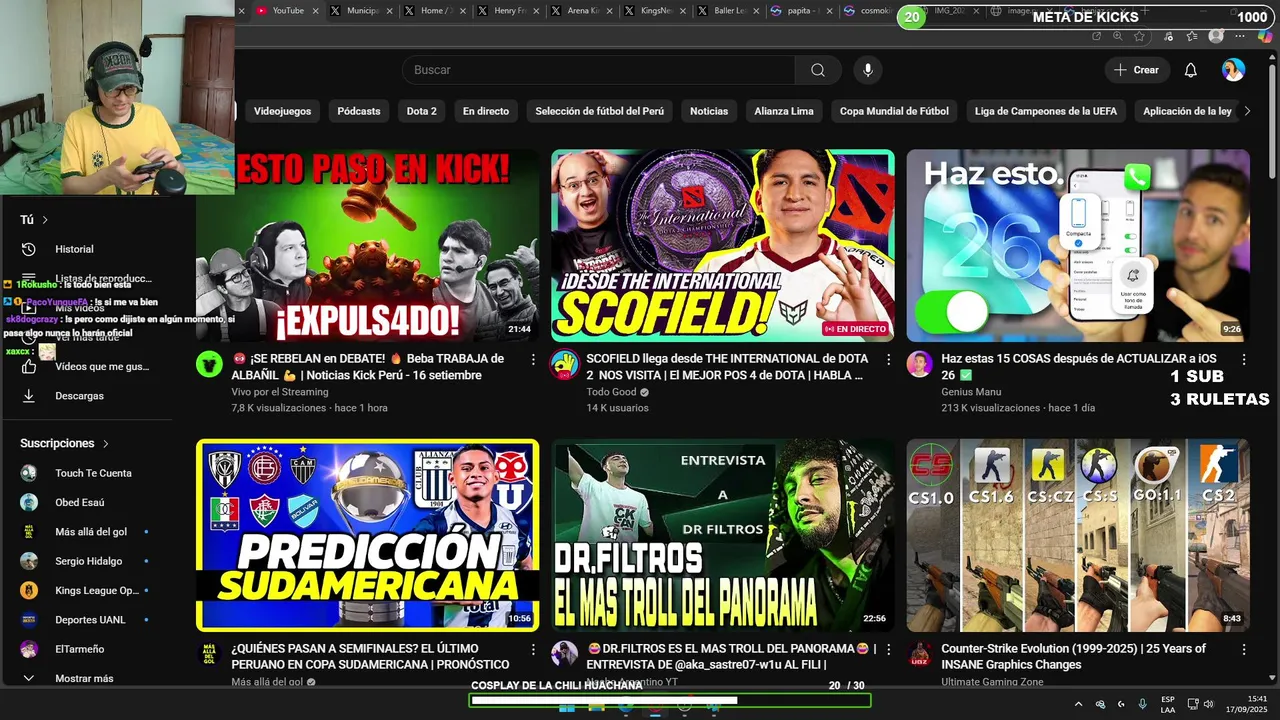The height and width of the screenshot is (720, 1280).
Task: Start voice search with the microphone icon
Action: (868, 70)
